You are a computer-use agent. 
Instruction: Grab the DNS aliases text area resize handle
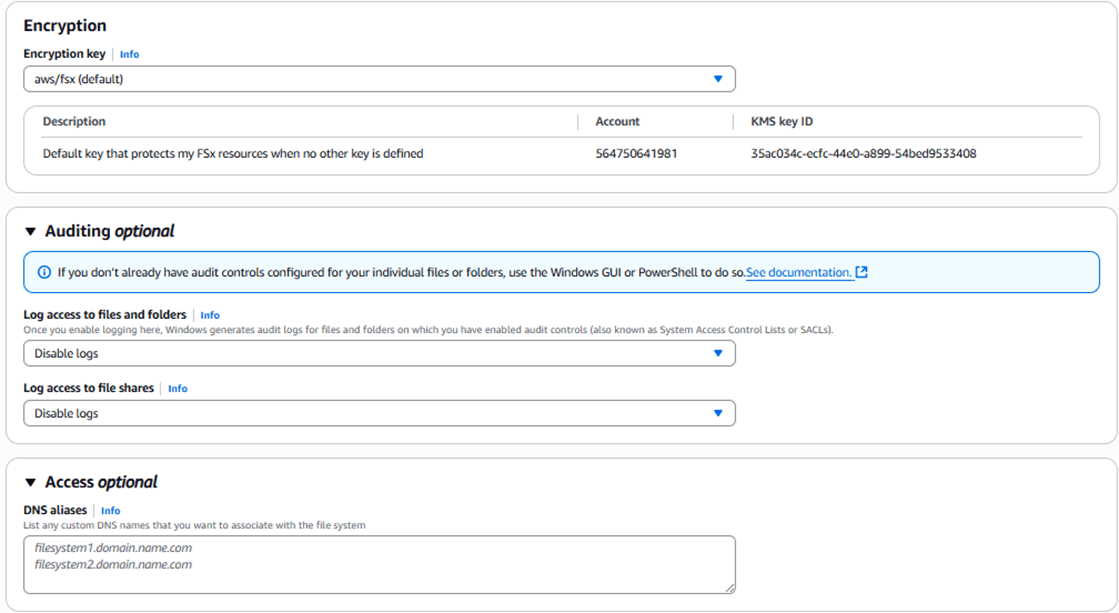[730, 588]
